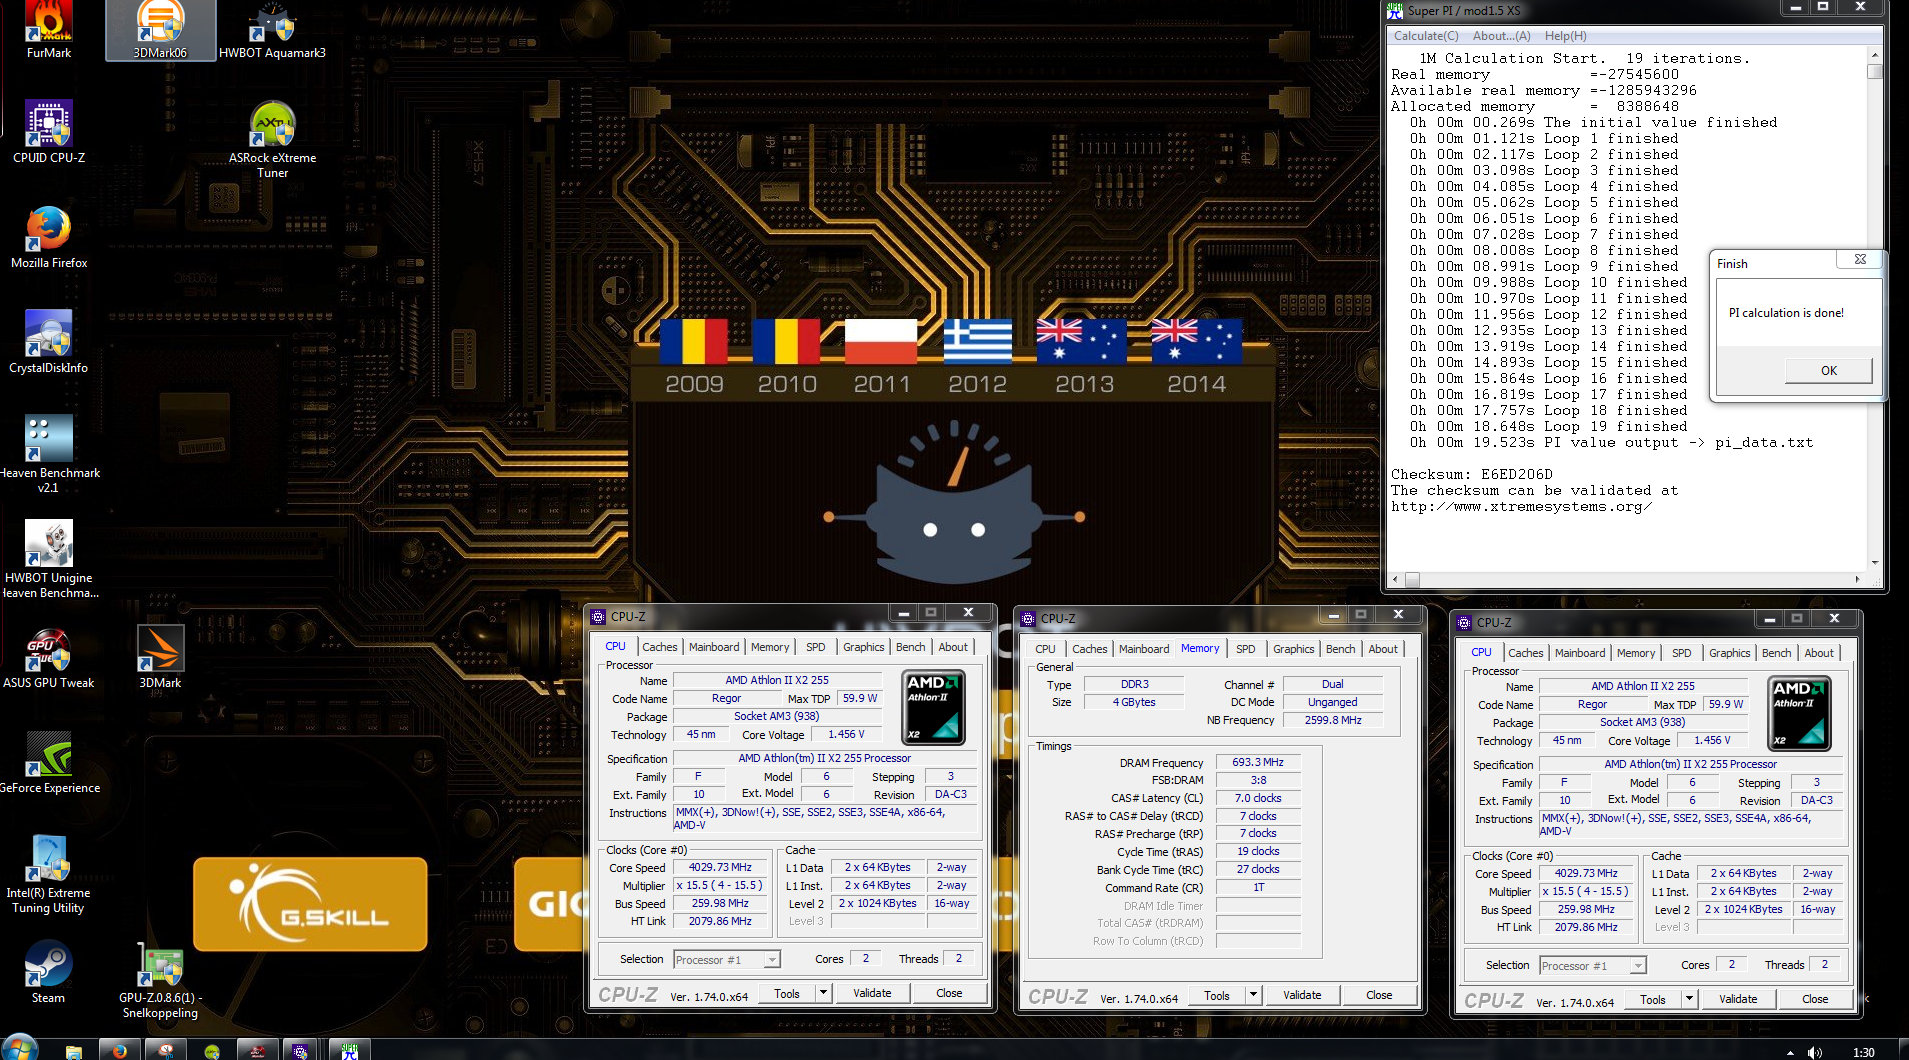The image size is (1909, 1060).
Task: Open Mainboard tab in rightmost CPU-Z window
Action: [1579, 653]
